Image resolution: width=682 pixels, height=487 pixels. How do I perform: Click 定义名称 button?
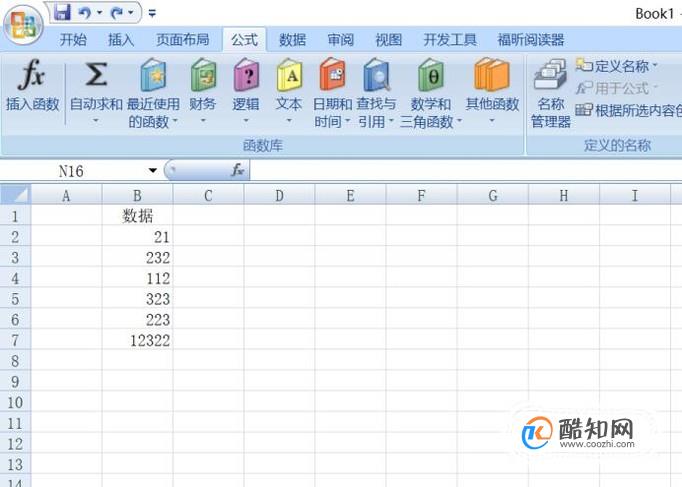618,66
